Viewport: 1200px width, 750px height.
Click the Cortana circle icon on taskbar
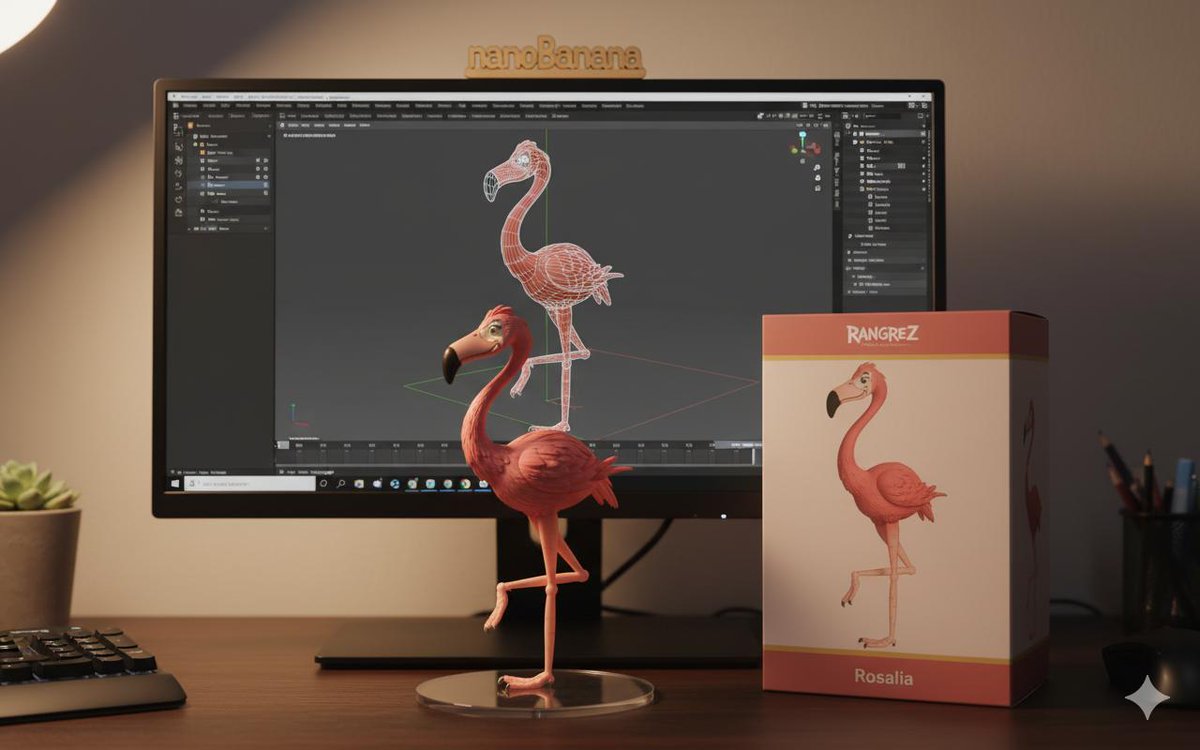pyautogui.click(x=323, y=484)
